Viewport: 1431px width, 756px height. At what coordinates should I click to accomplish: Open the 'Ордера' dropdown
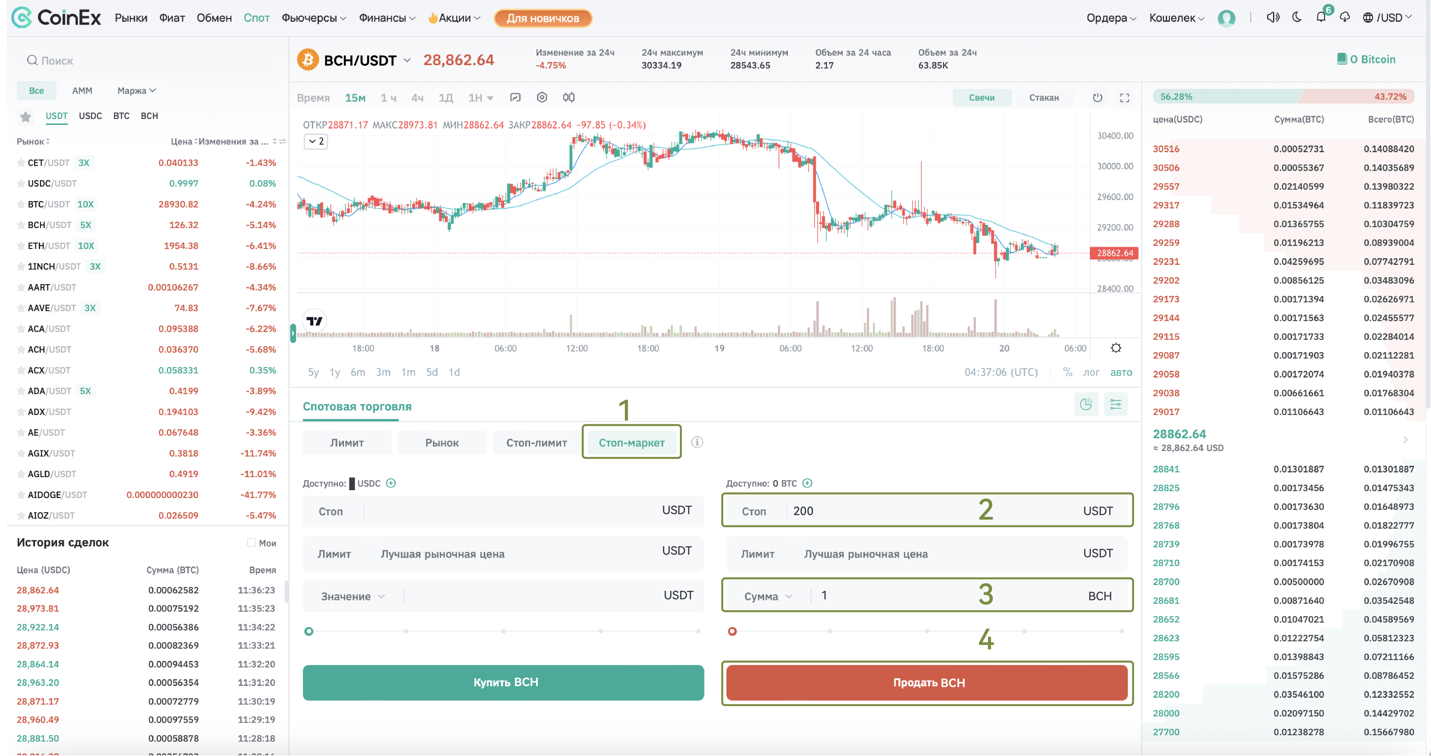pos(1111,18)
